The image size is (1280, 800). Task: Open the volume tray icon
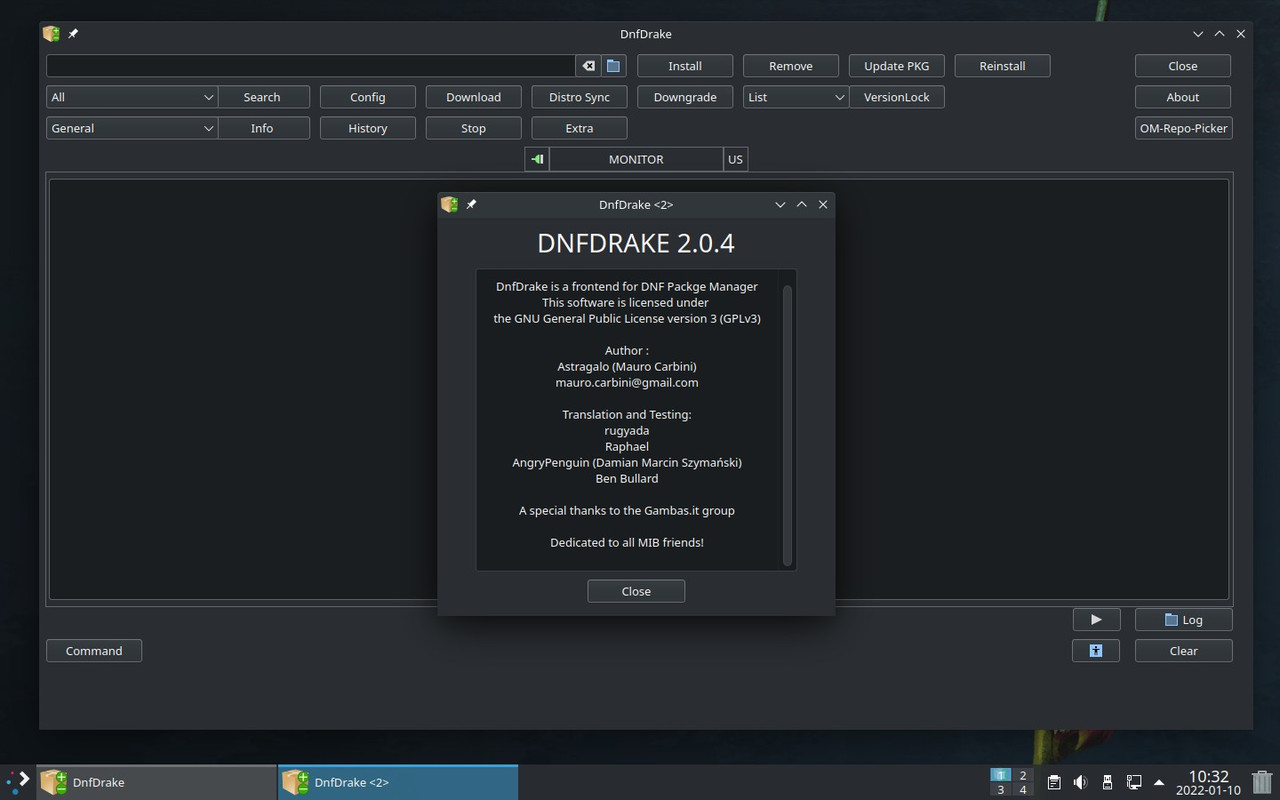(x=1080, y=782)
